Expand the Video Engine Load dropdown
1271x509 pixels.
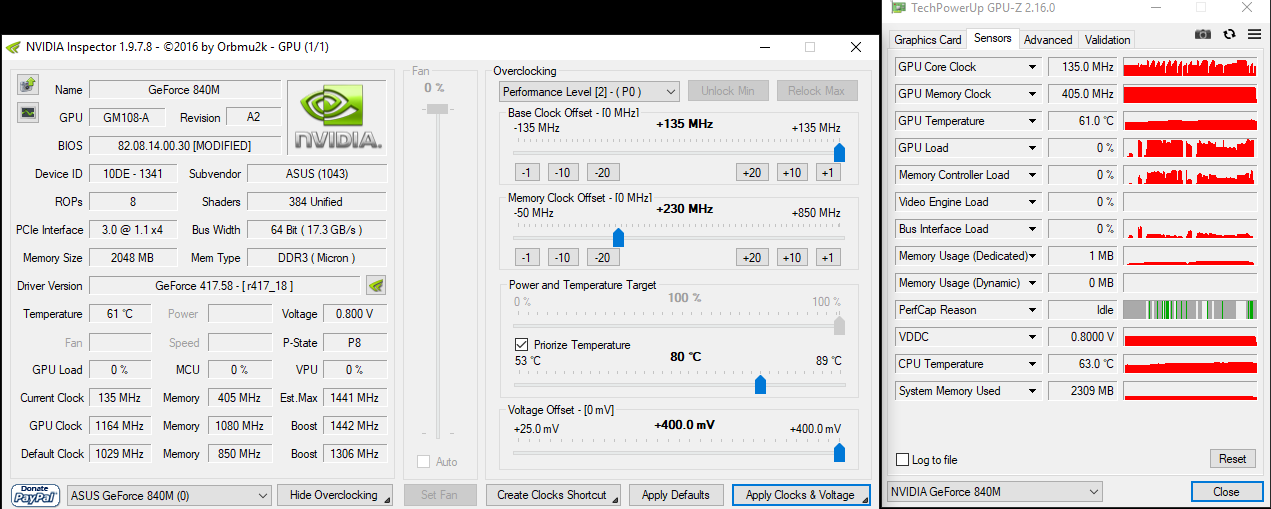1033,202
